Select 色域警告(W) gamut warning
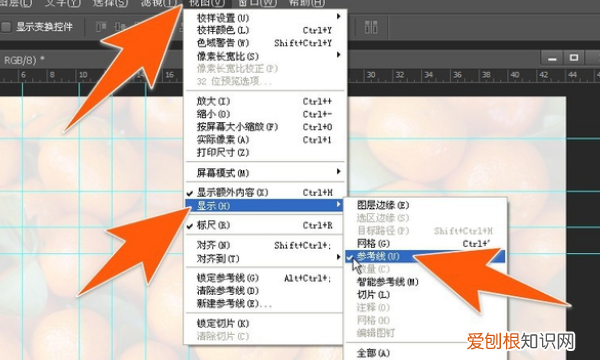Image resolution: width=600 pixels, height=360 pixels. 265,43
